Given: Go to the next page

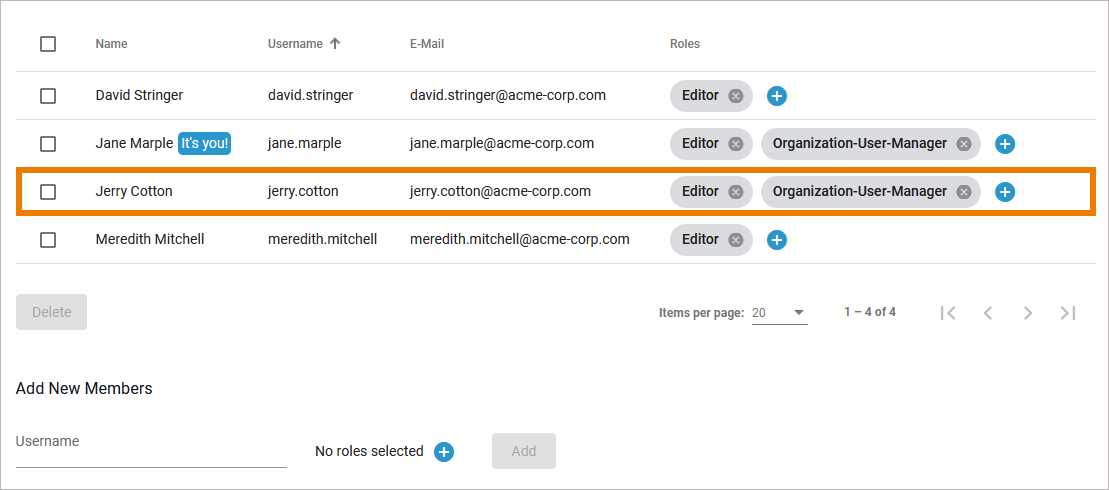Looking at the screenshot, I should (1028, 313).
